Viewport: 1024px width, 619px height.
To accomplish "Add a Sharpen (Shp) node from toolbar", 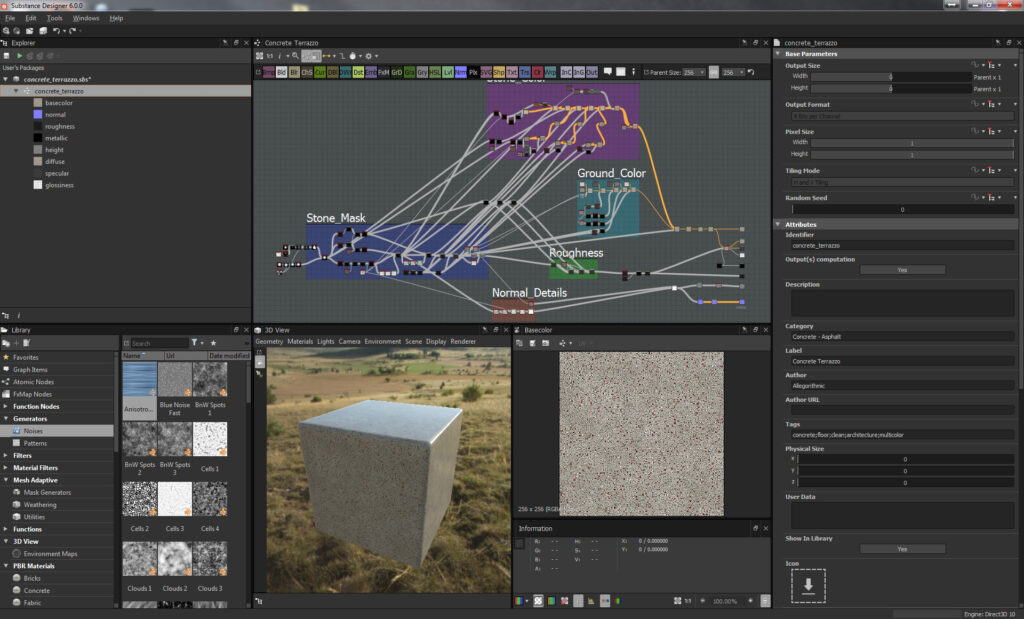I will pyautogui.click(x=499, y=72).
